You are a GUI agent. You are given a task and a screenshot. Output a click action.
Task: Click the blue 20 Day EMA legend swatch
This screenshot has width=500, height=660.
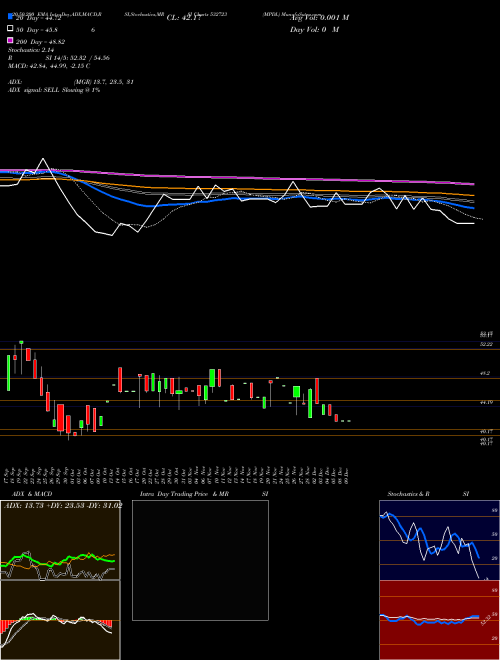coord(10,16)
